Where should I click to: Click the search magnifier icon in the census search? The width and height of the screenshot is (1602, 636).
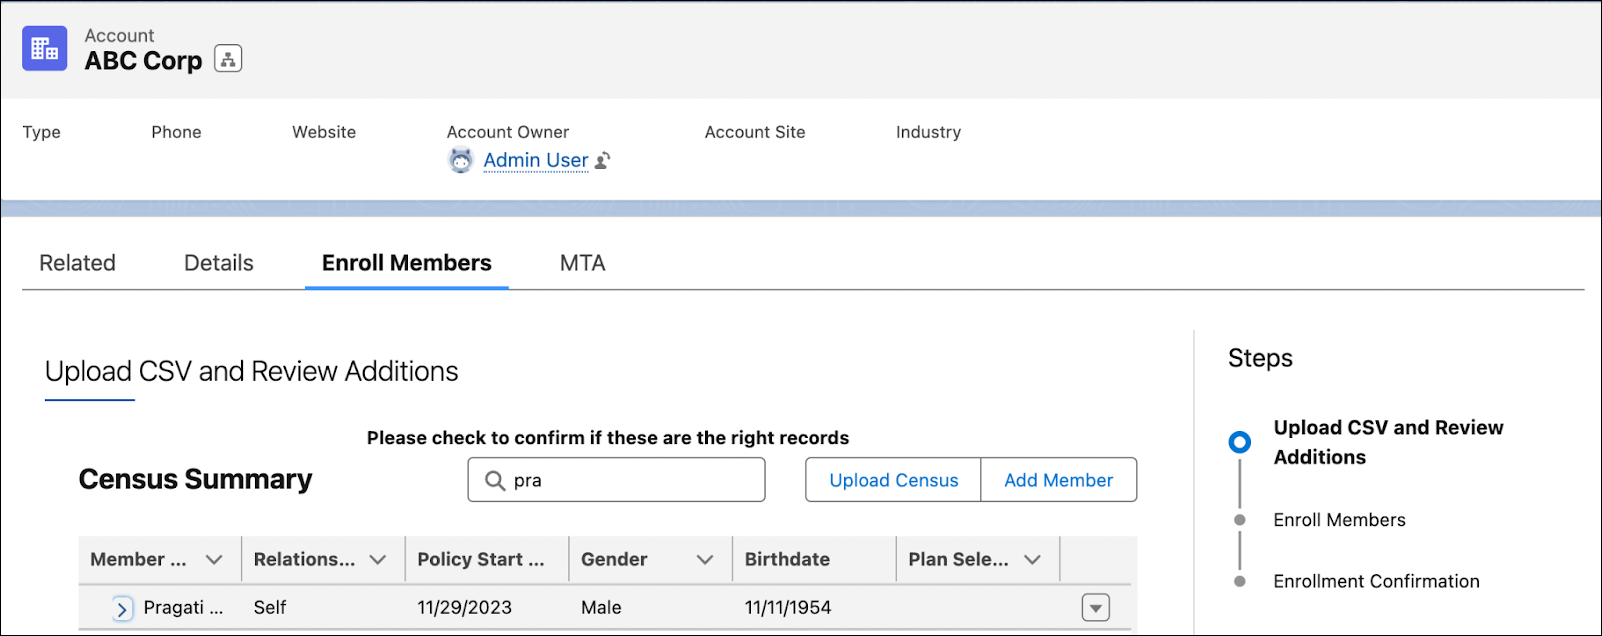[495, 481]
